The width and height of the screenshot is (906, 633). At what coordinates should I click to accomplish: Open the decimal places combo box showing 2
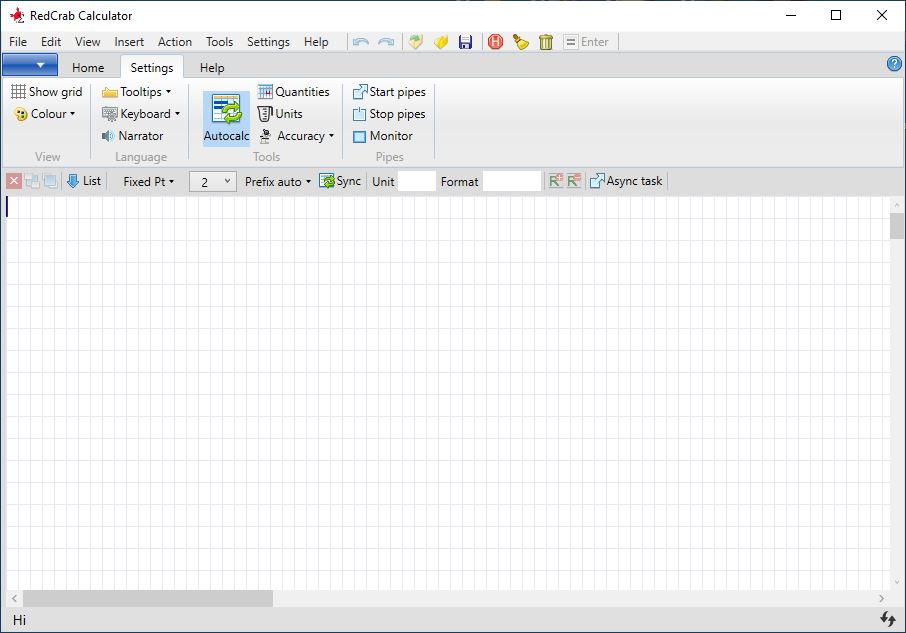(x=213, y=182)
